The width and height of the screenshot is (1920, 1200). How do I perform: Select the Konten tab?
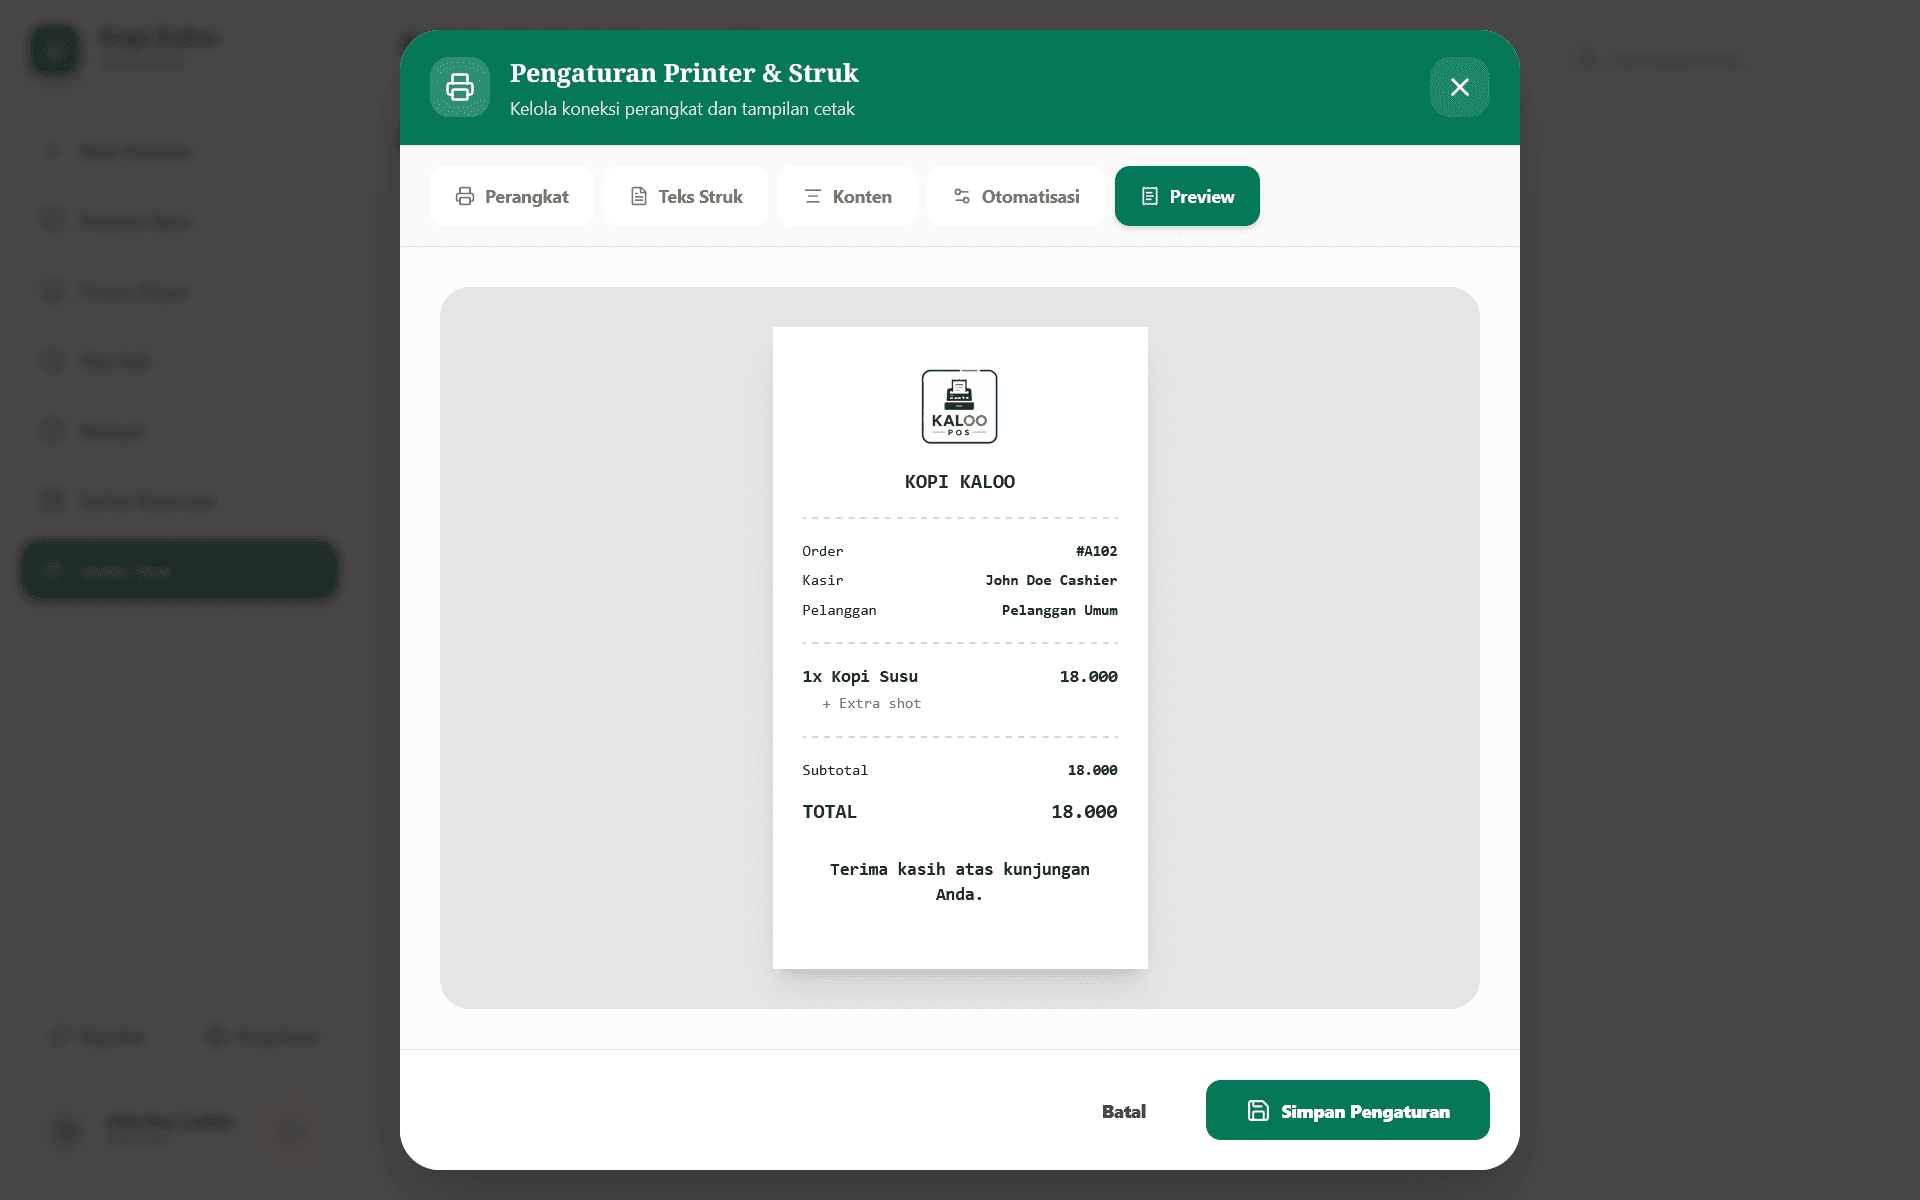(847, 196)
